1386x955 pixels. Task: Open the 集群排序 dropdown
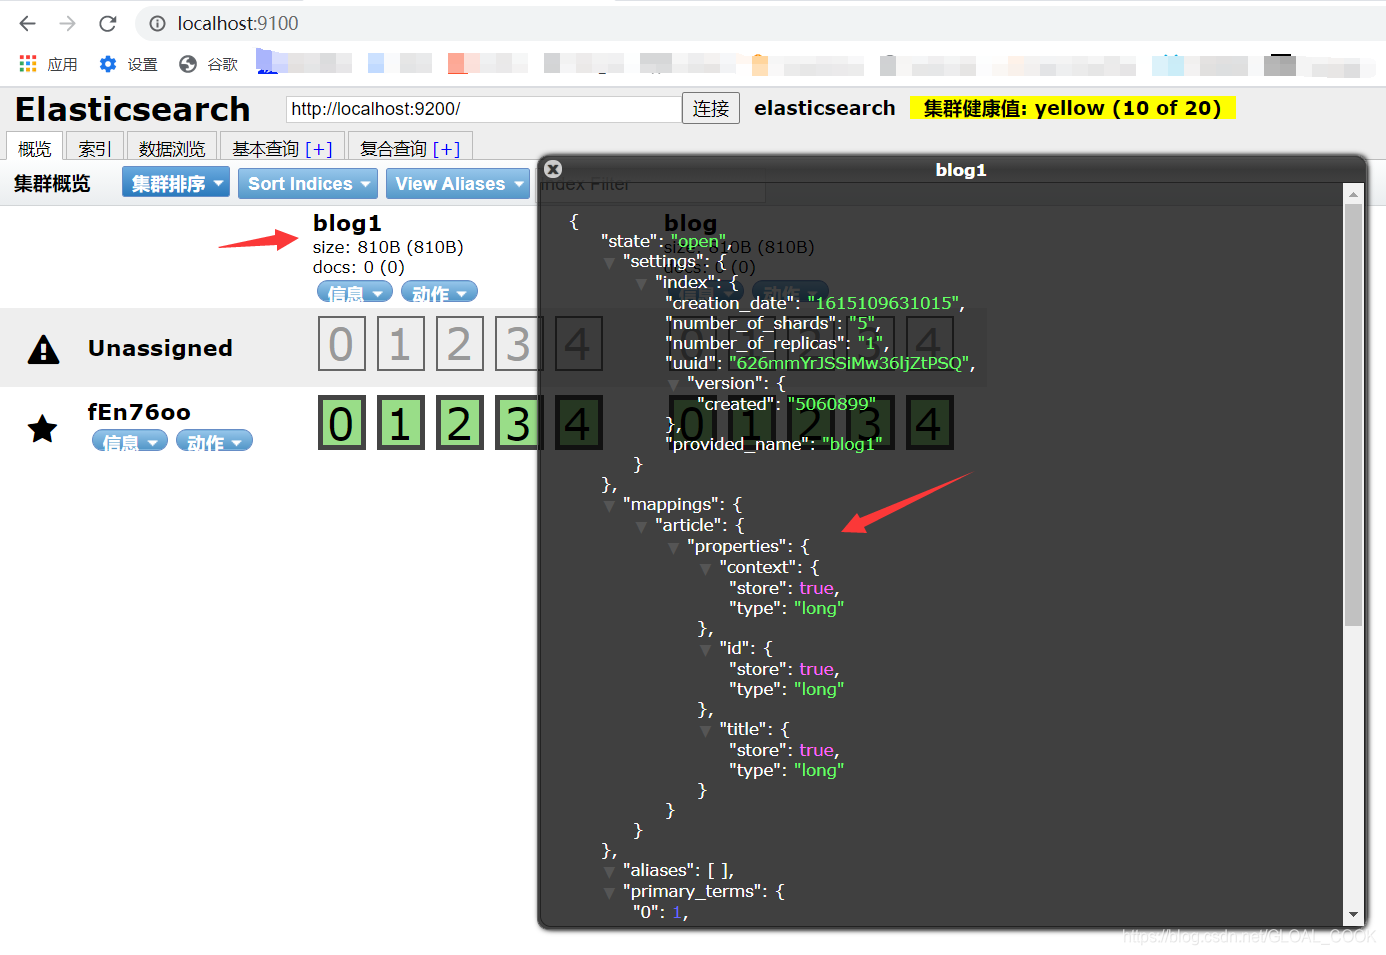(176, 183)
